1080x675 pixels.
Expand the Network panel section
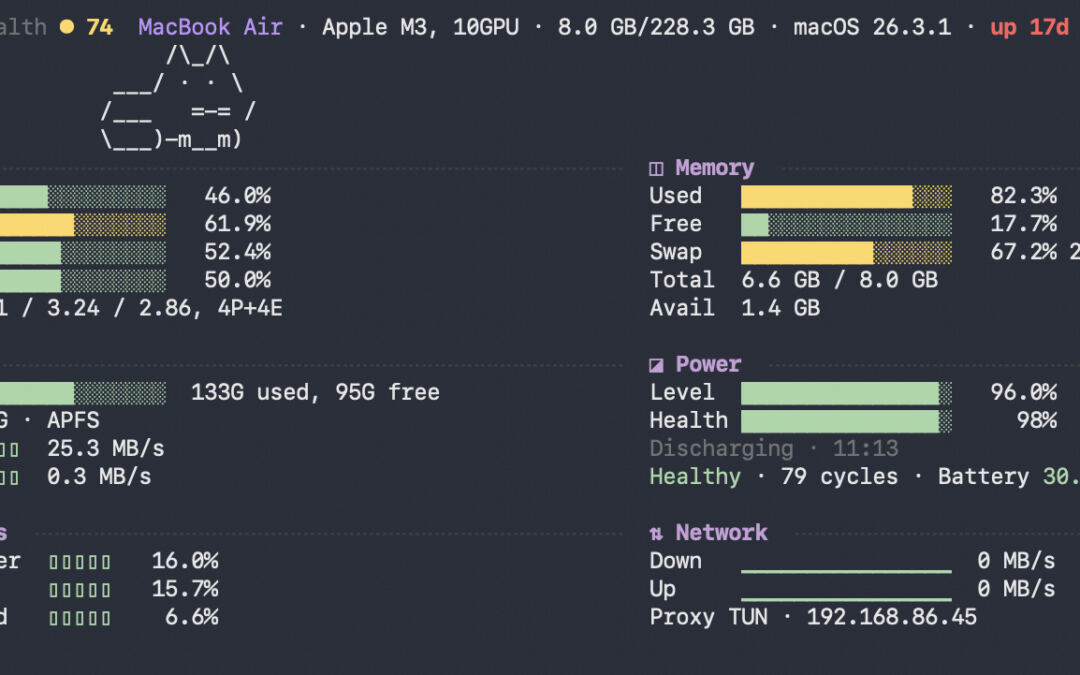[721, 532]
